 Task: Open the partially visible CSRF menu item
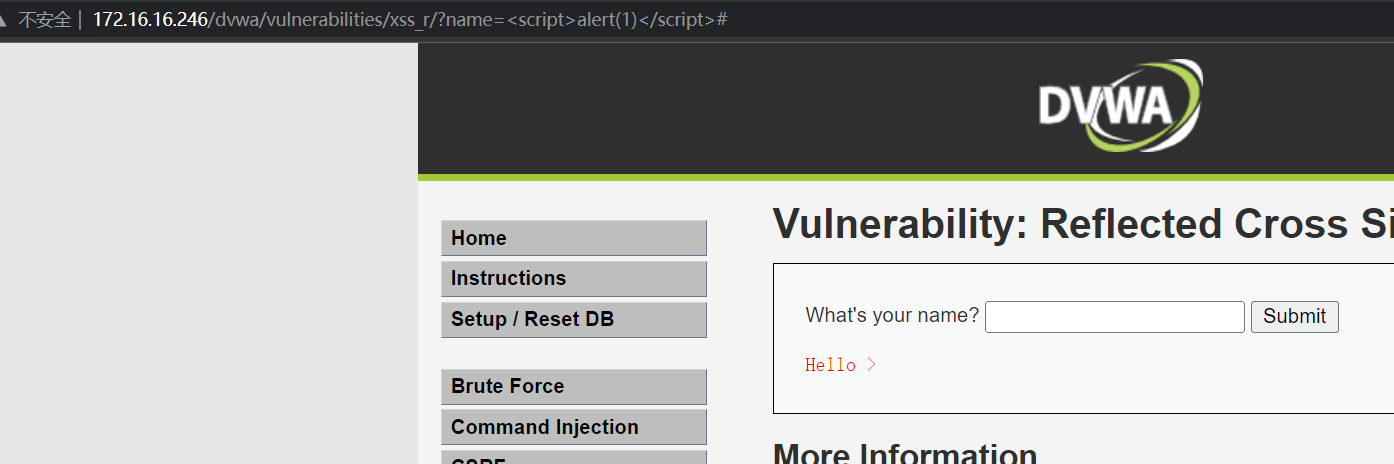574,458
